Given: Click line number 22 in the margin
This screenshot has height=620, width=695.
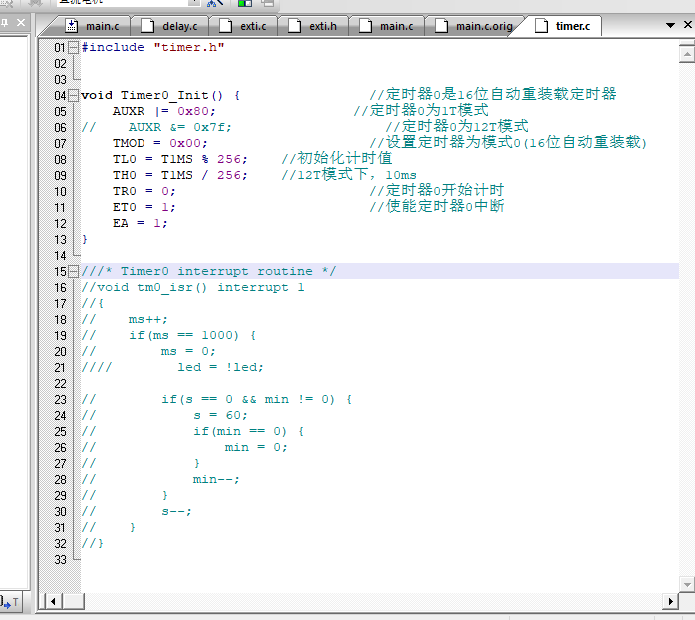Looking at the screenshot, I should [x=60, y=383].
